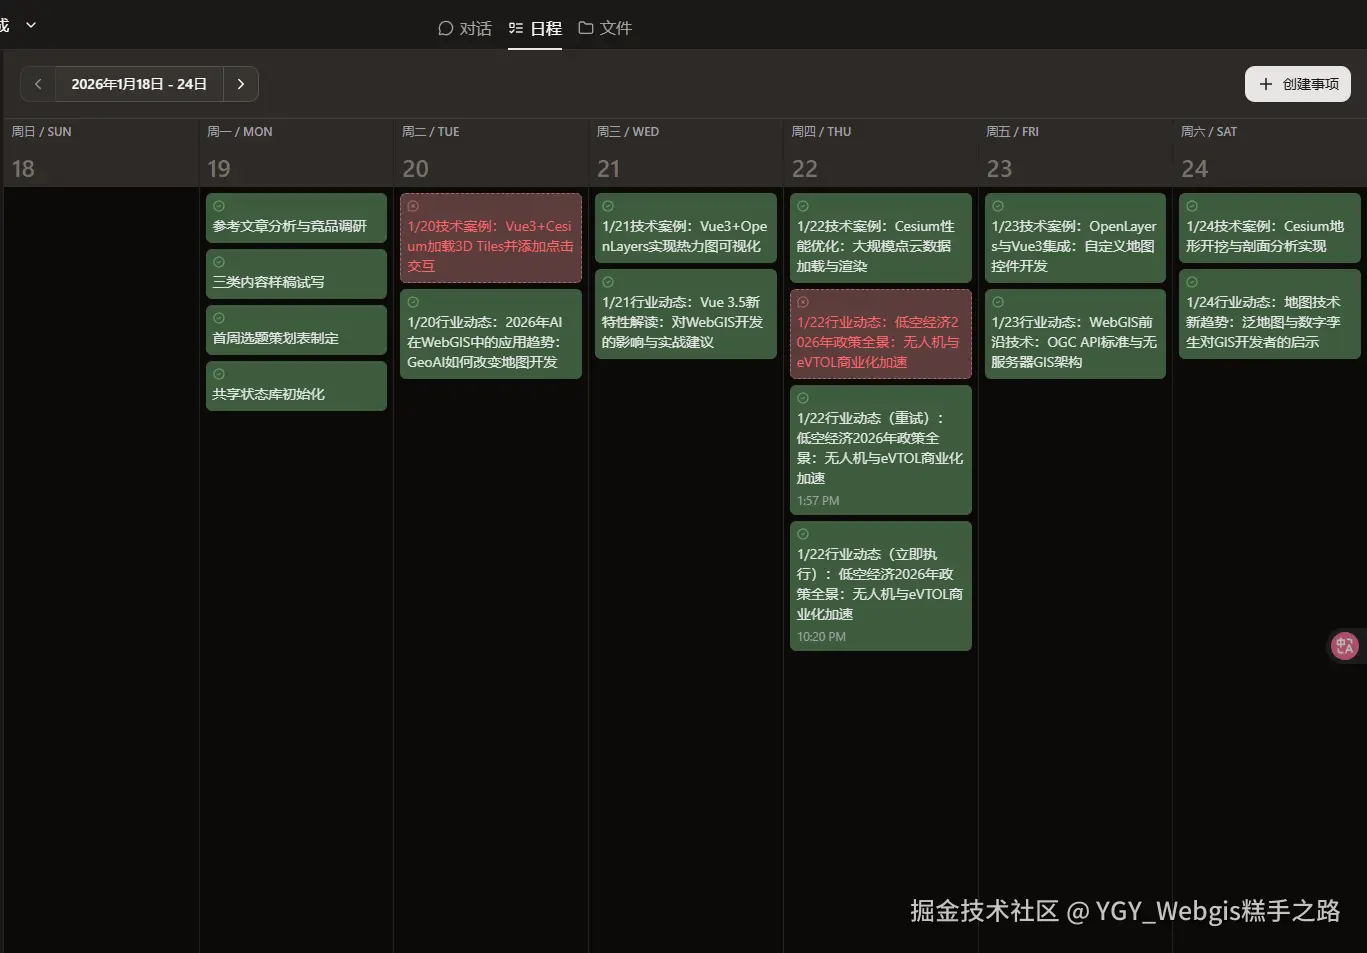
Task: Open 参考文章分析与竞品调研 event
Action: [x=296, y=218]
